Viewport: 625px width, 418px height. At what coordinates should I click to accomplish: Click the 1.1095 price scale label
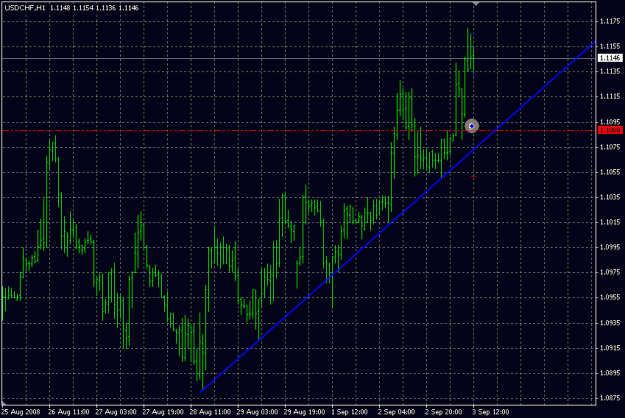(610, 122)
